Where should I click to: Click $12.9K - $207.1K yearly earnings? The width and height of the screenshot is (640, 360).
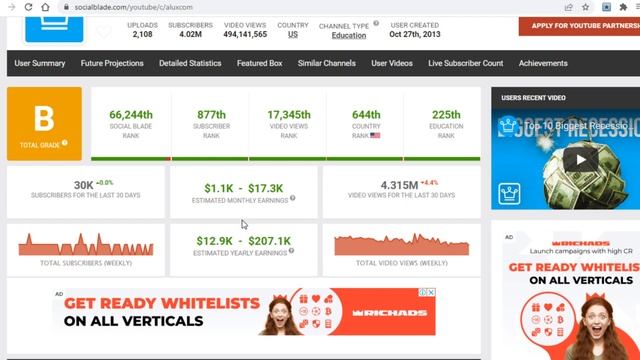(243, 241)
